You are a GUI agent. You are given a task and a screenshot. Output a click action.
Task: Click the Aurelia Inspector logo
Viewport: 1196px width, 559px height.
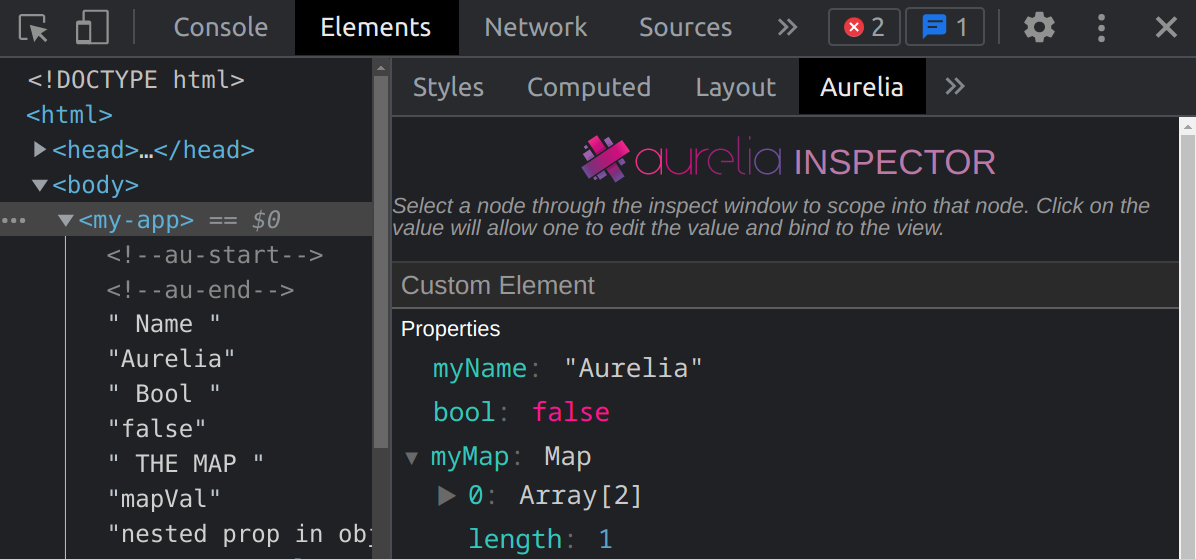788,159
